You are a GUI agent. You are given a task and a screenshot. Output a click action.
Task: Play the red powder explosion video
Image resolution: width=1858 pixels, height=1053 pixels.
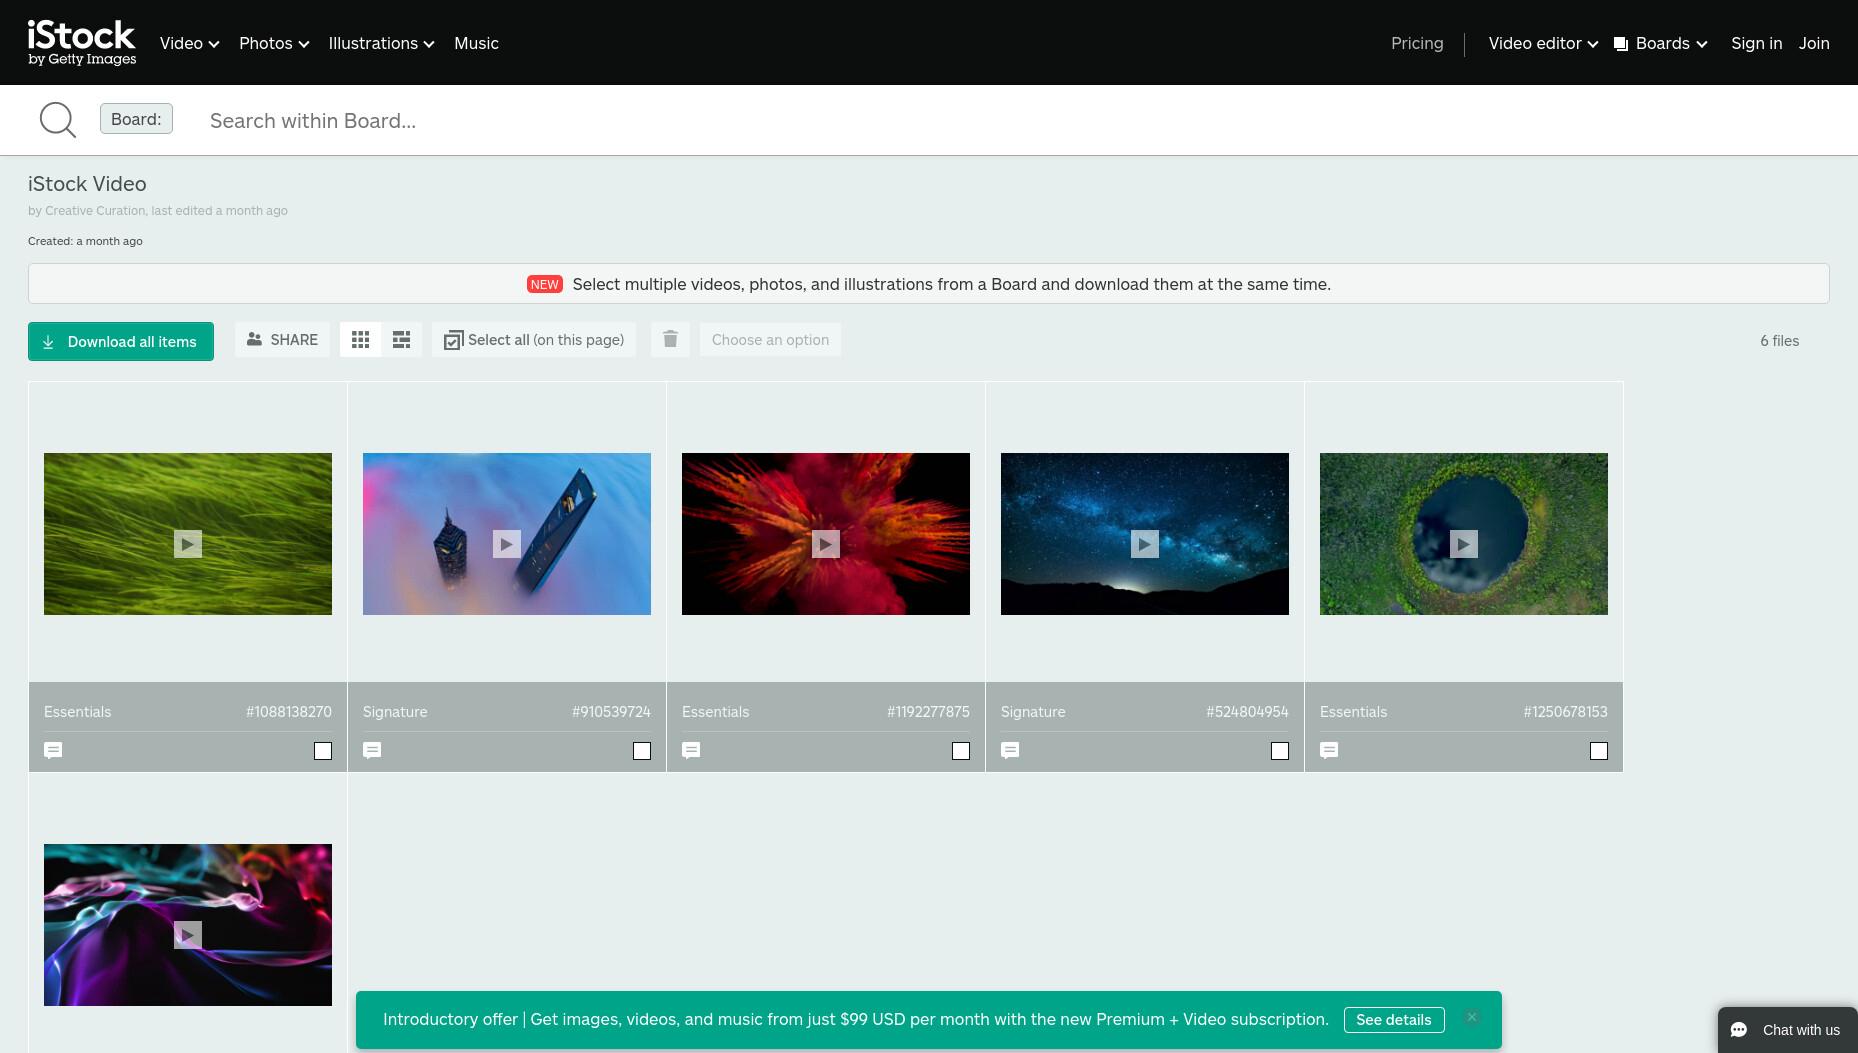pyautogui.click(x=826, y=544)
